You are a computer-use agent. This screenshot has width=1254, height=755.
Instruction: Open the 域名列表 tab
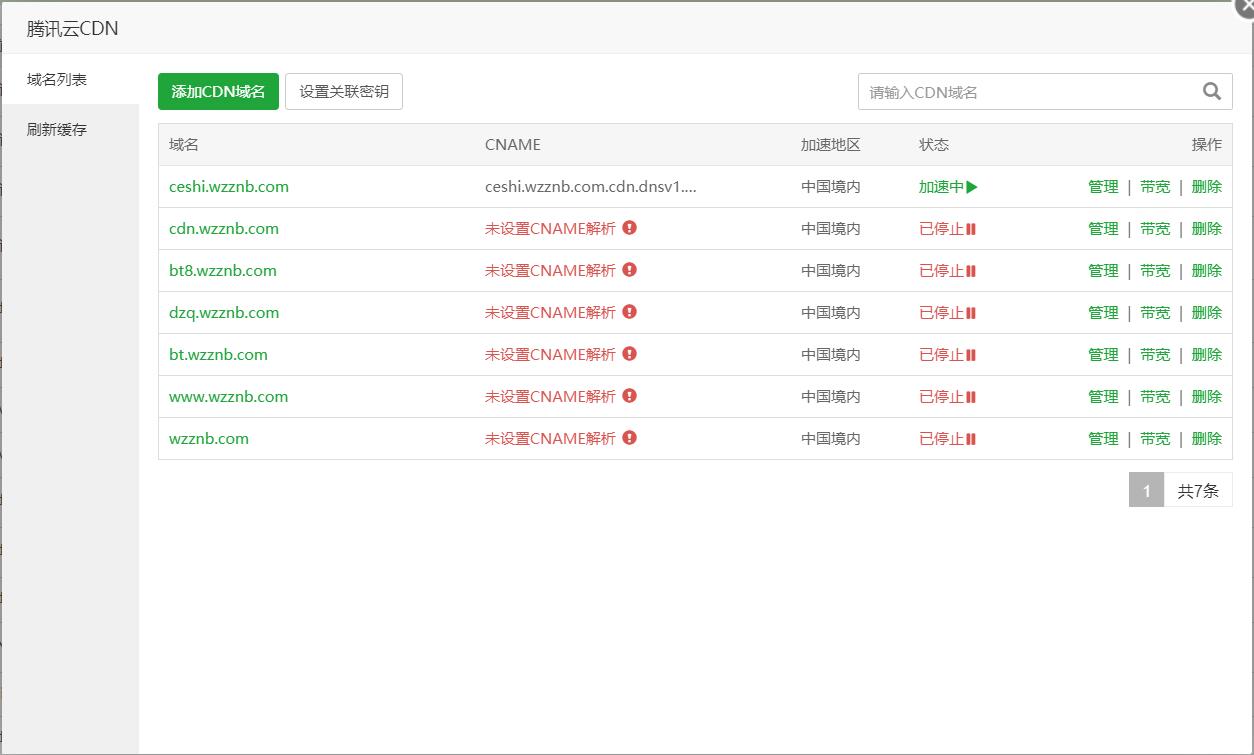[x=70, y=79]
